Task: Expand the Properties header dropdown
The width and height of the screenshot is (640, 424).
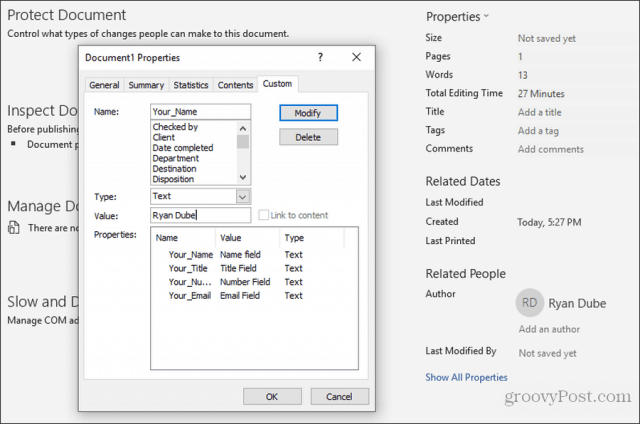Action: [486, 16]
